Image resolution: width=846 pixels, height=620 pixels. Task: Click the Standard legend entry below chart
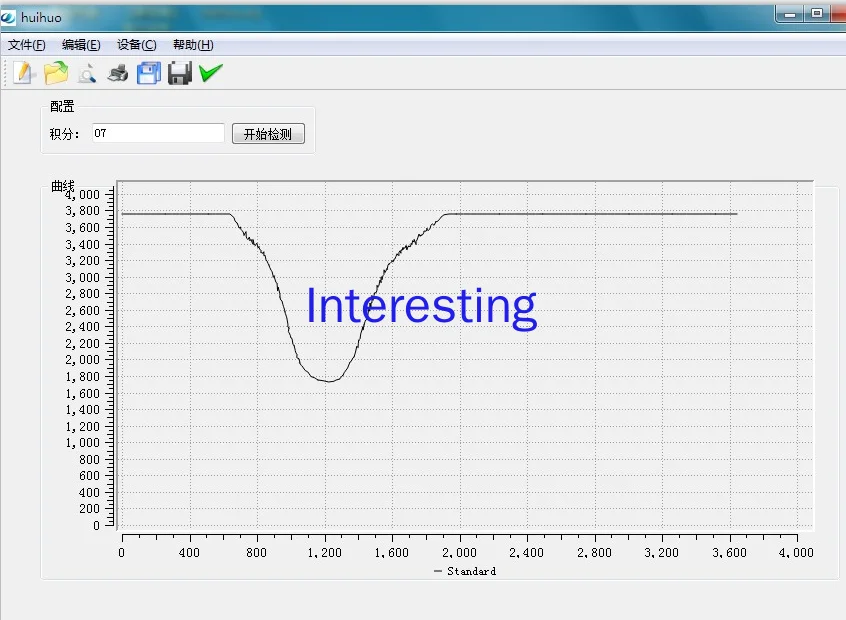pos(466,571)
